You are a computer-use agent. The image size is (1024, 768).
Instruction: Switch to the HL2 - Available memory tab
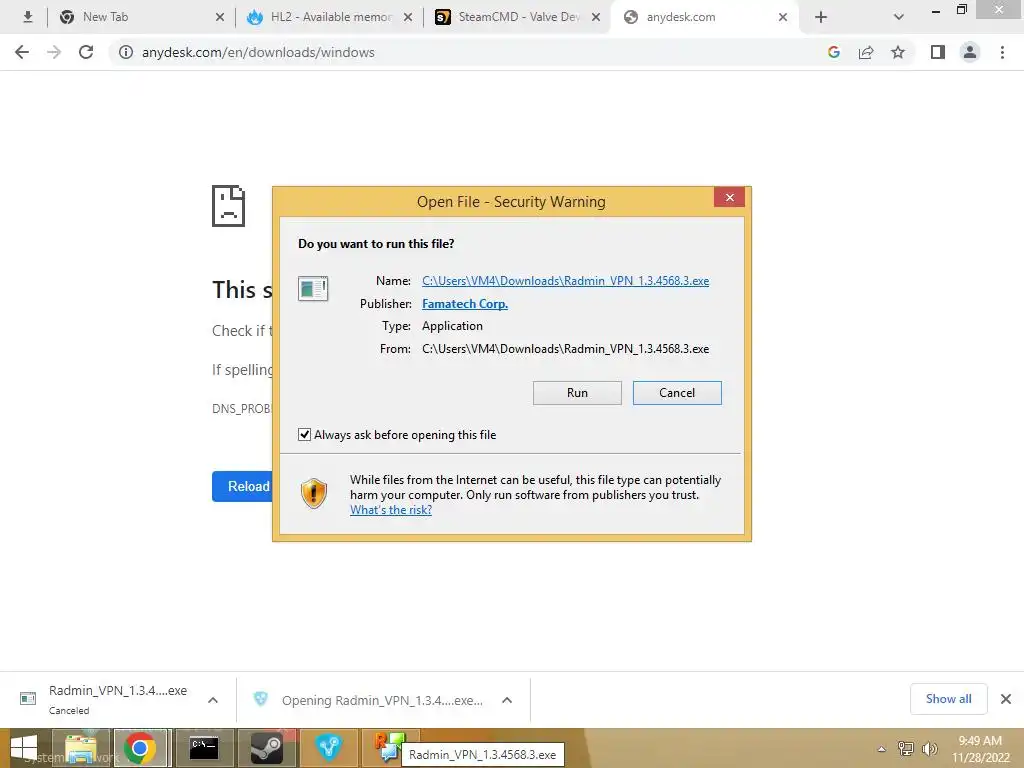coord(330,17)
